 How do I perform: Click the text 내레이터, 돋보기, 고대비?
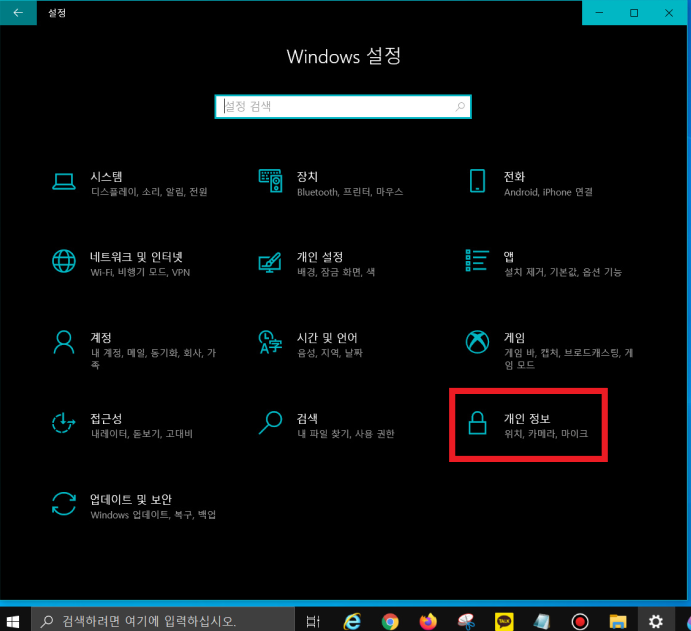click(141, 434)
